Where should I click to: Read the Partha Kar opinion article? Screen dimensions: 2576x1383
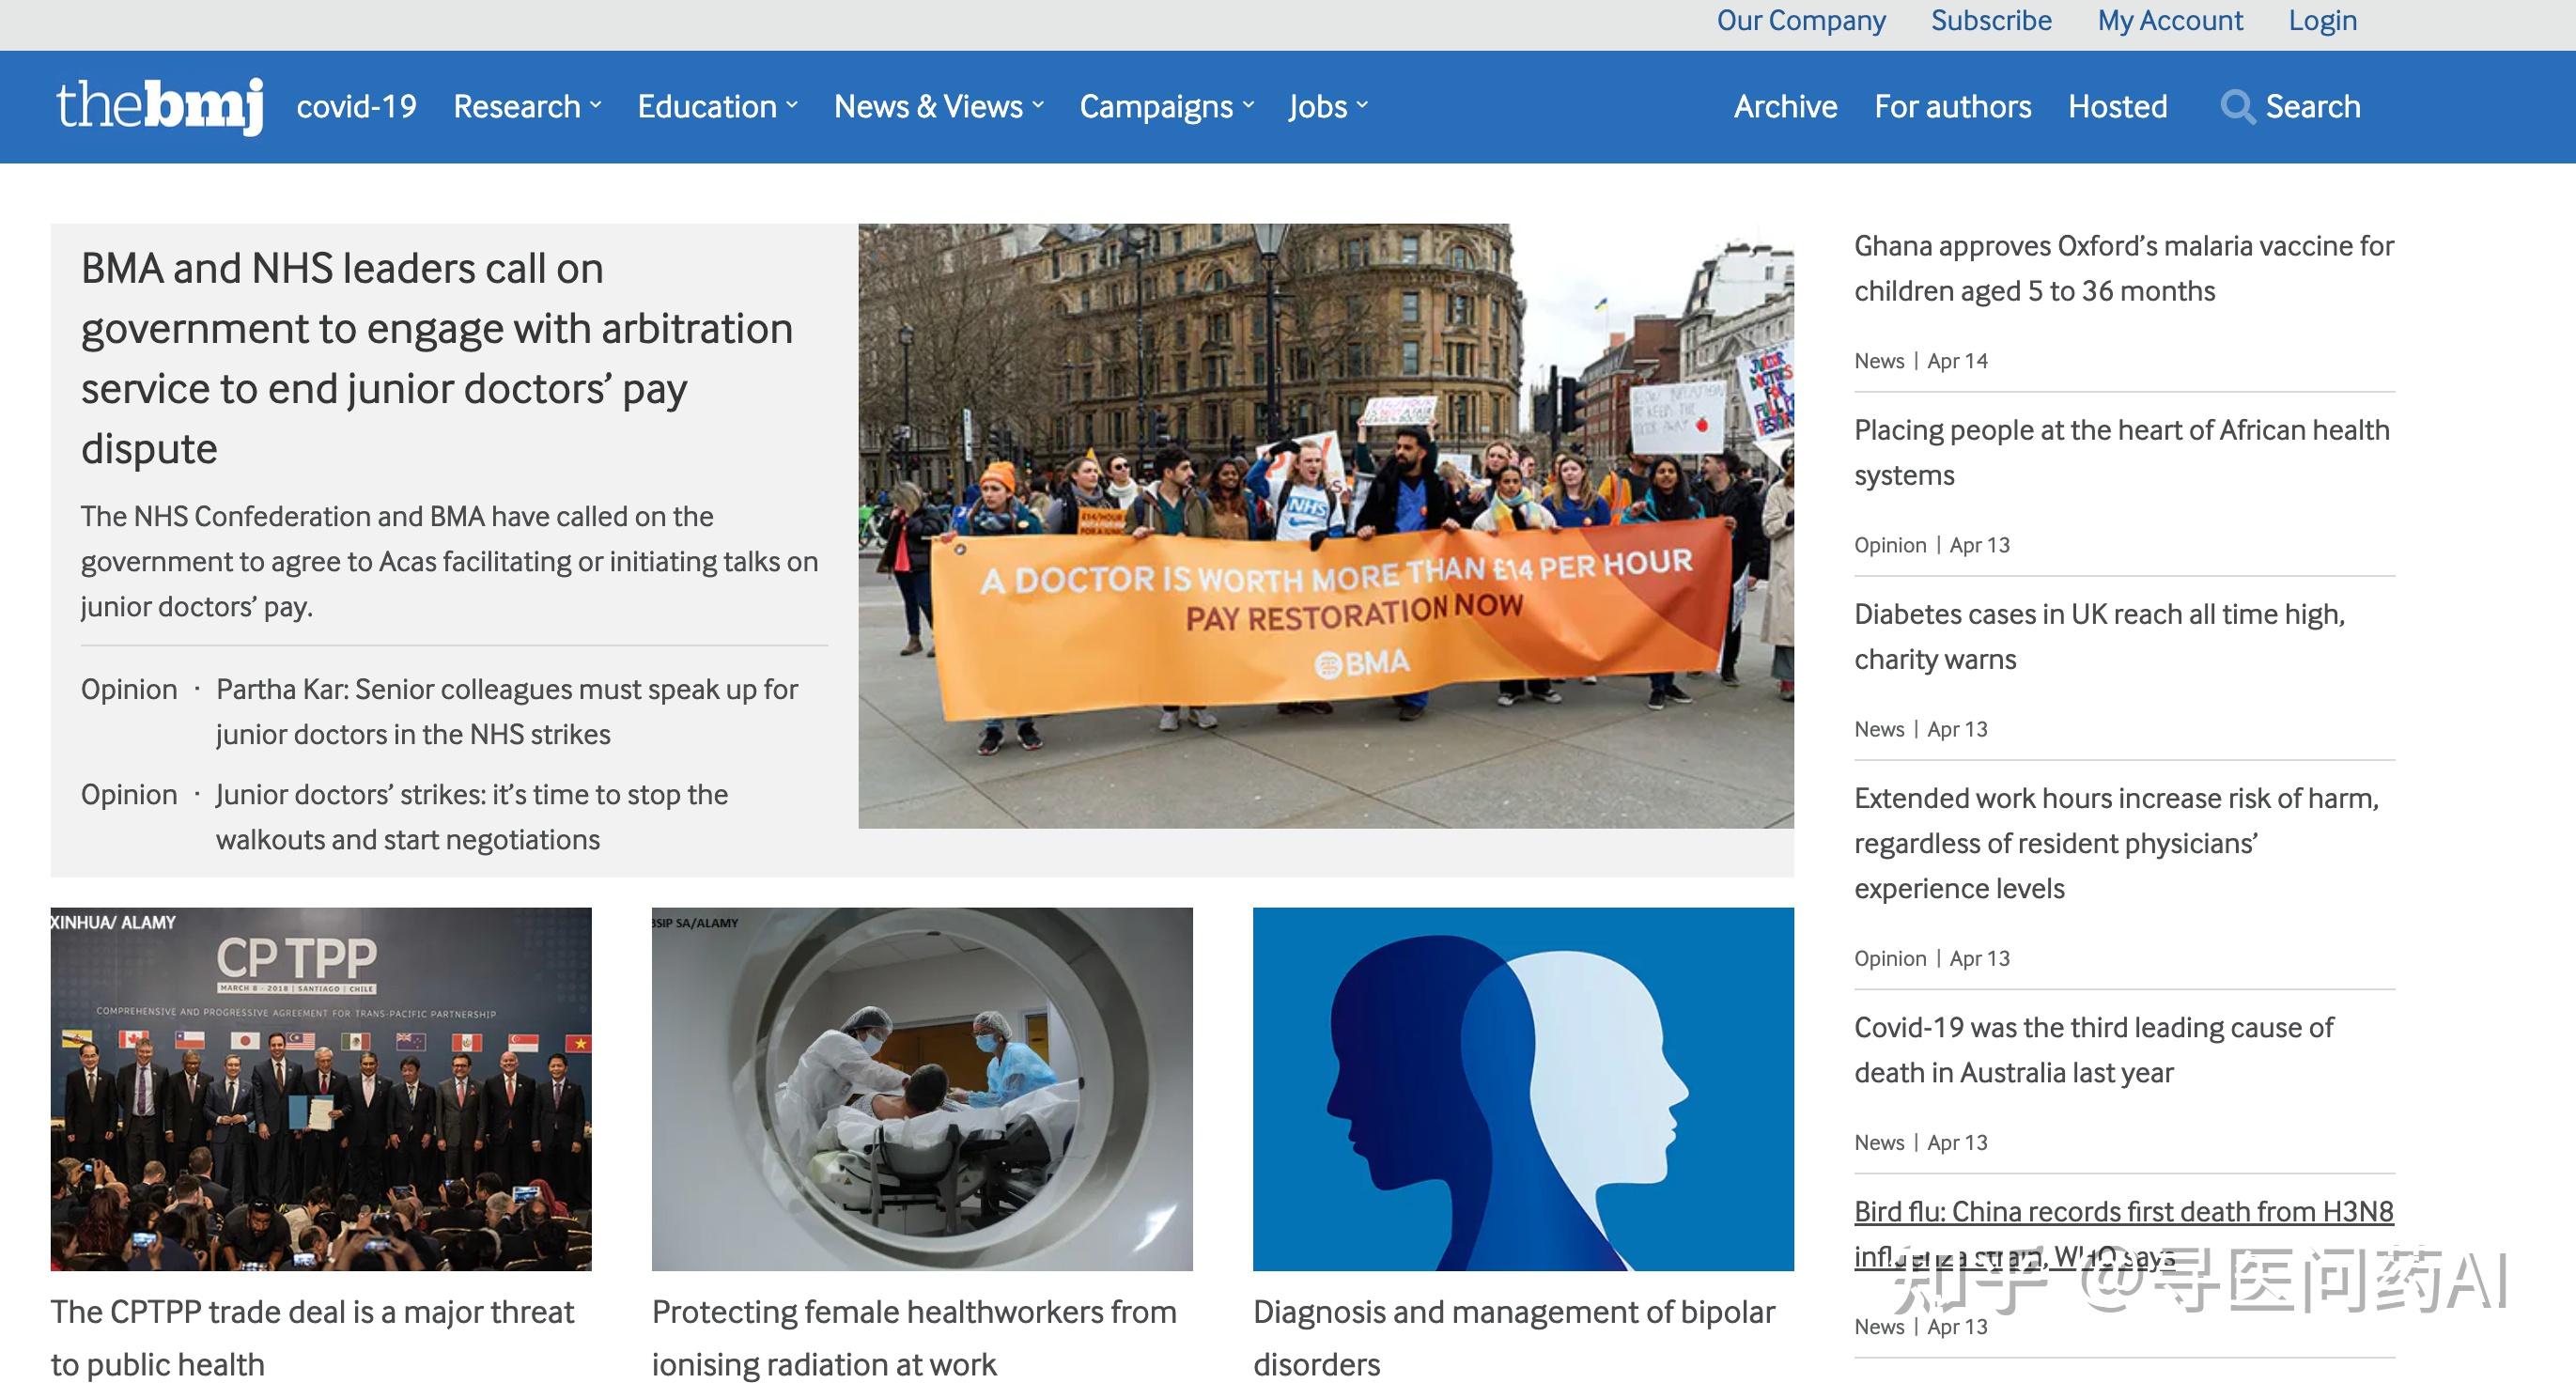(x=507, y=711)
